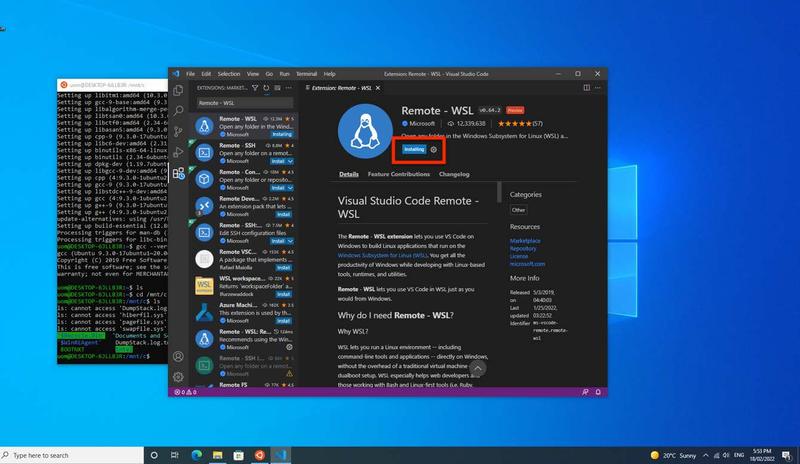Open notifications bell in status bar

598,392
